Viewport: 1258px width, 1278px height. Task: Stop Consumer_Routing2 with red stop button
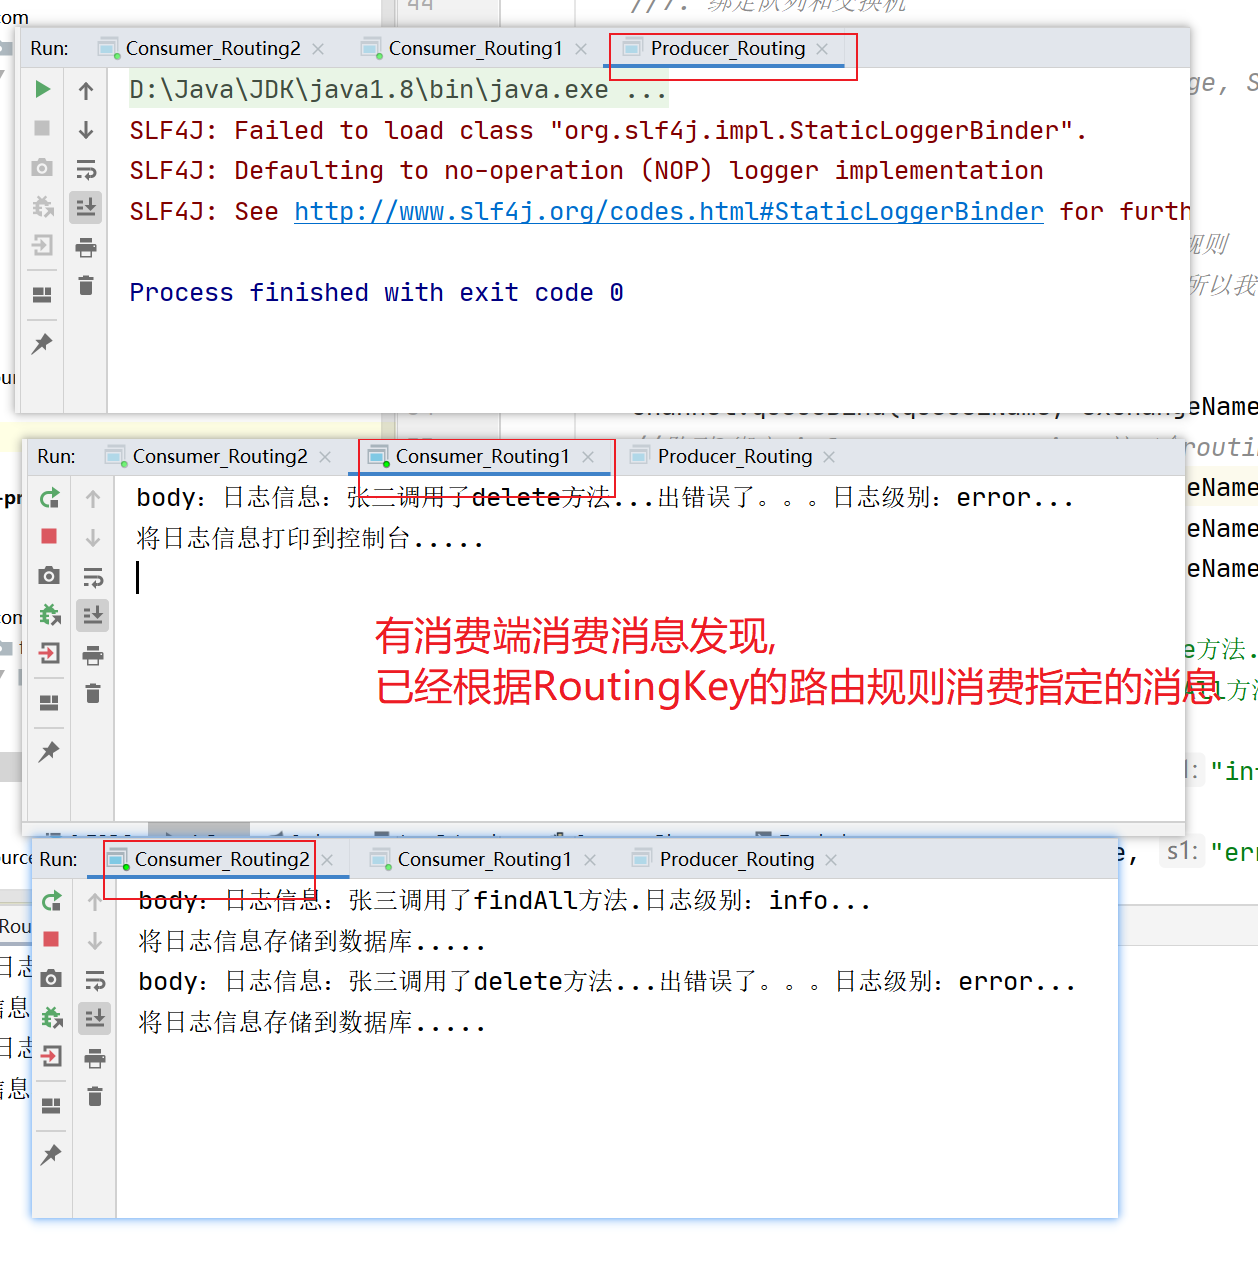[x=51, y=939]
